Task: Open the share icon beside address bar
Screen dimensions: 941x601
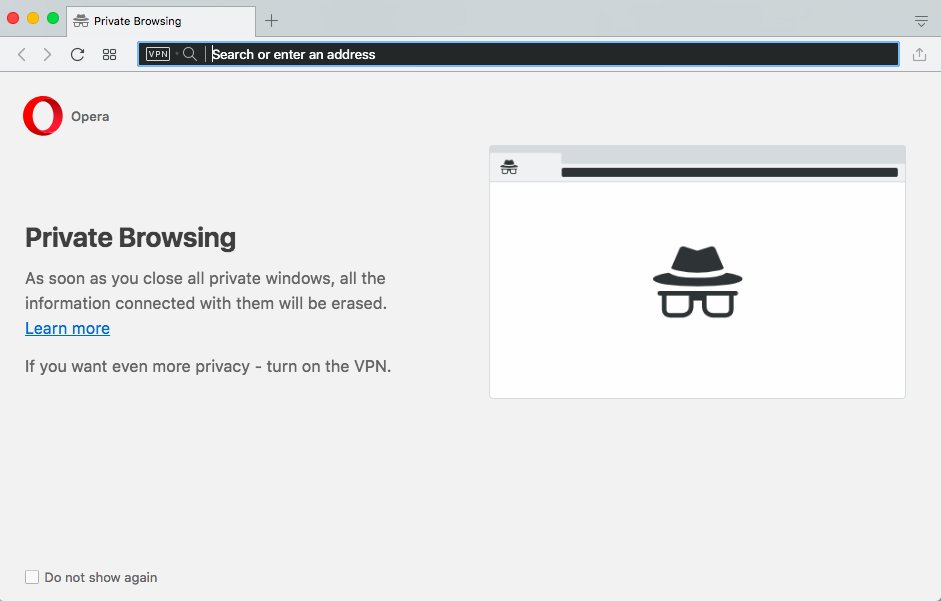Action: click(919, 55)
